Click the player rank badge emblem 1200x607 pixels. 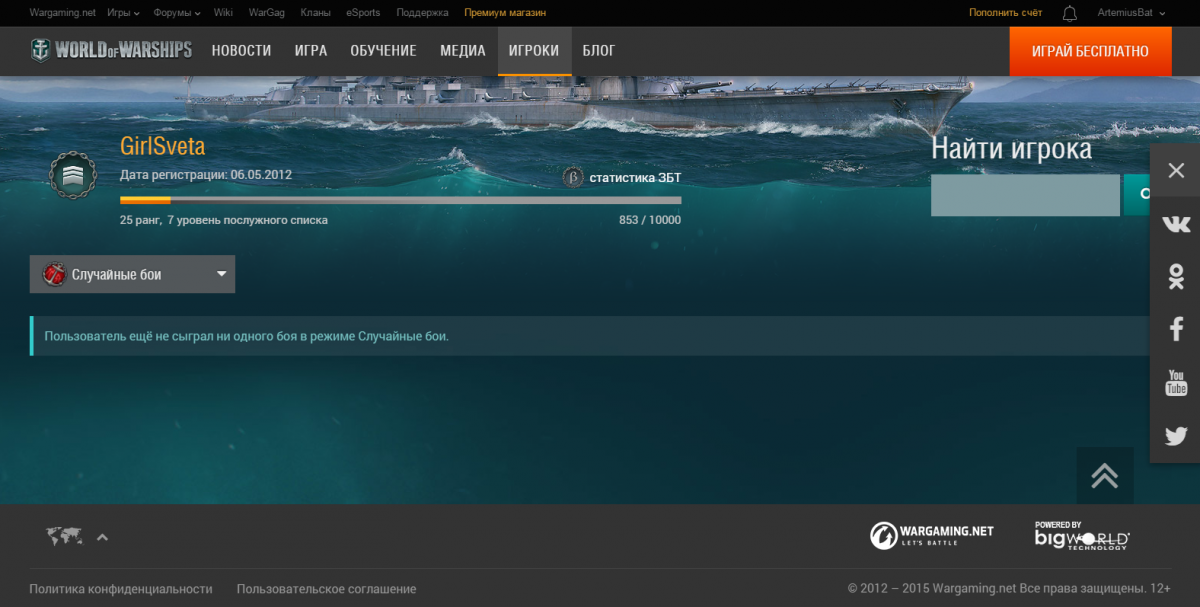(73, 176)
